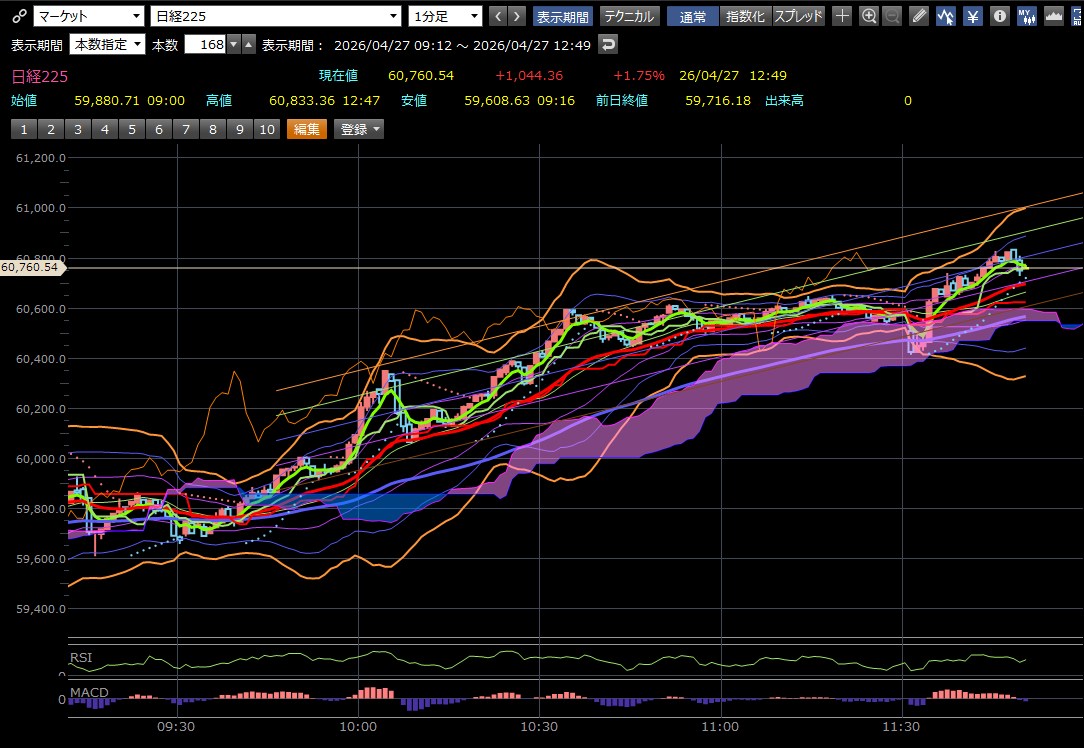This screenshot has width=1084, height=748.
Task: Select the pencil drawing tool
Action: pos(920,16)
